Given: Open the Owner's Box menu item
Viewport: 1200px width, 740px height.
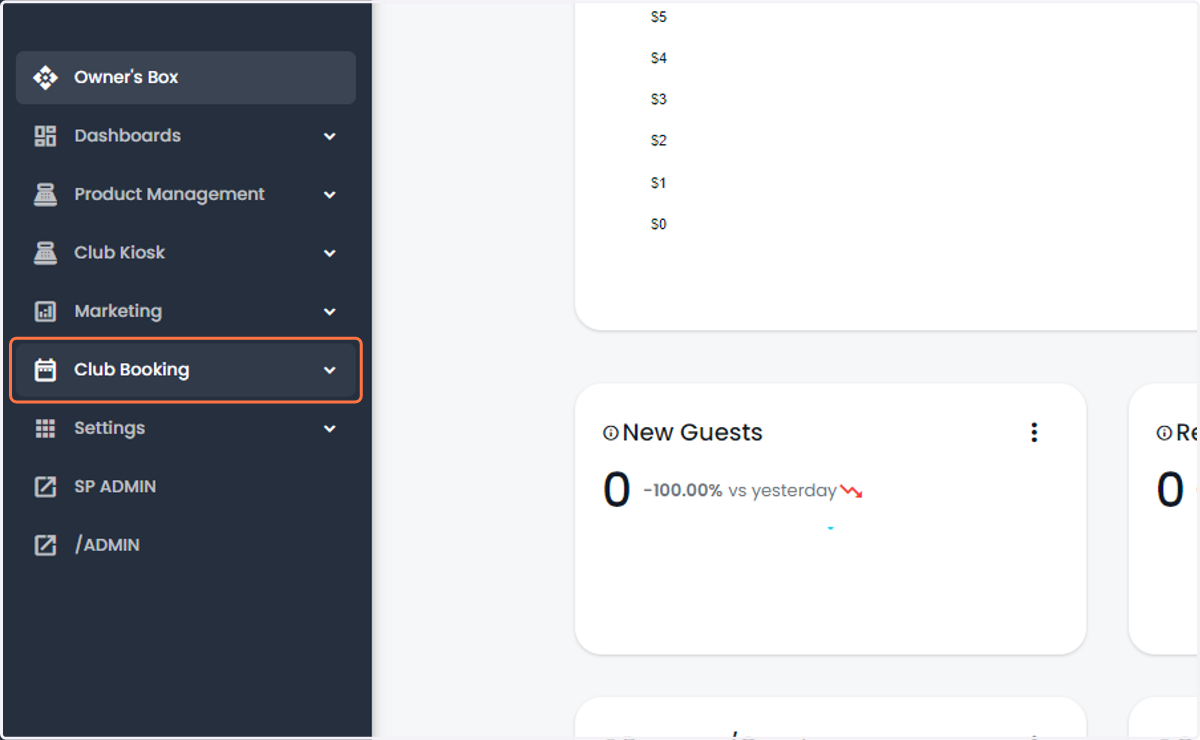Looking at the screenshot, I should tap(186, 78).
